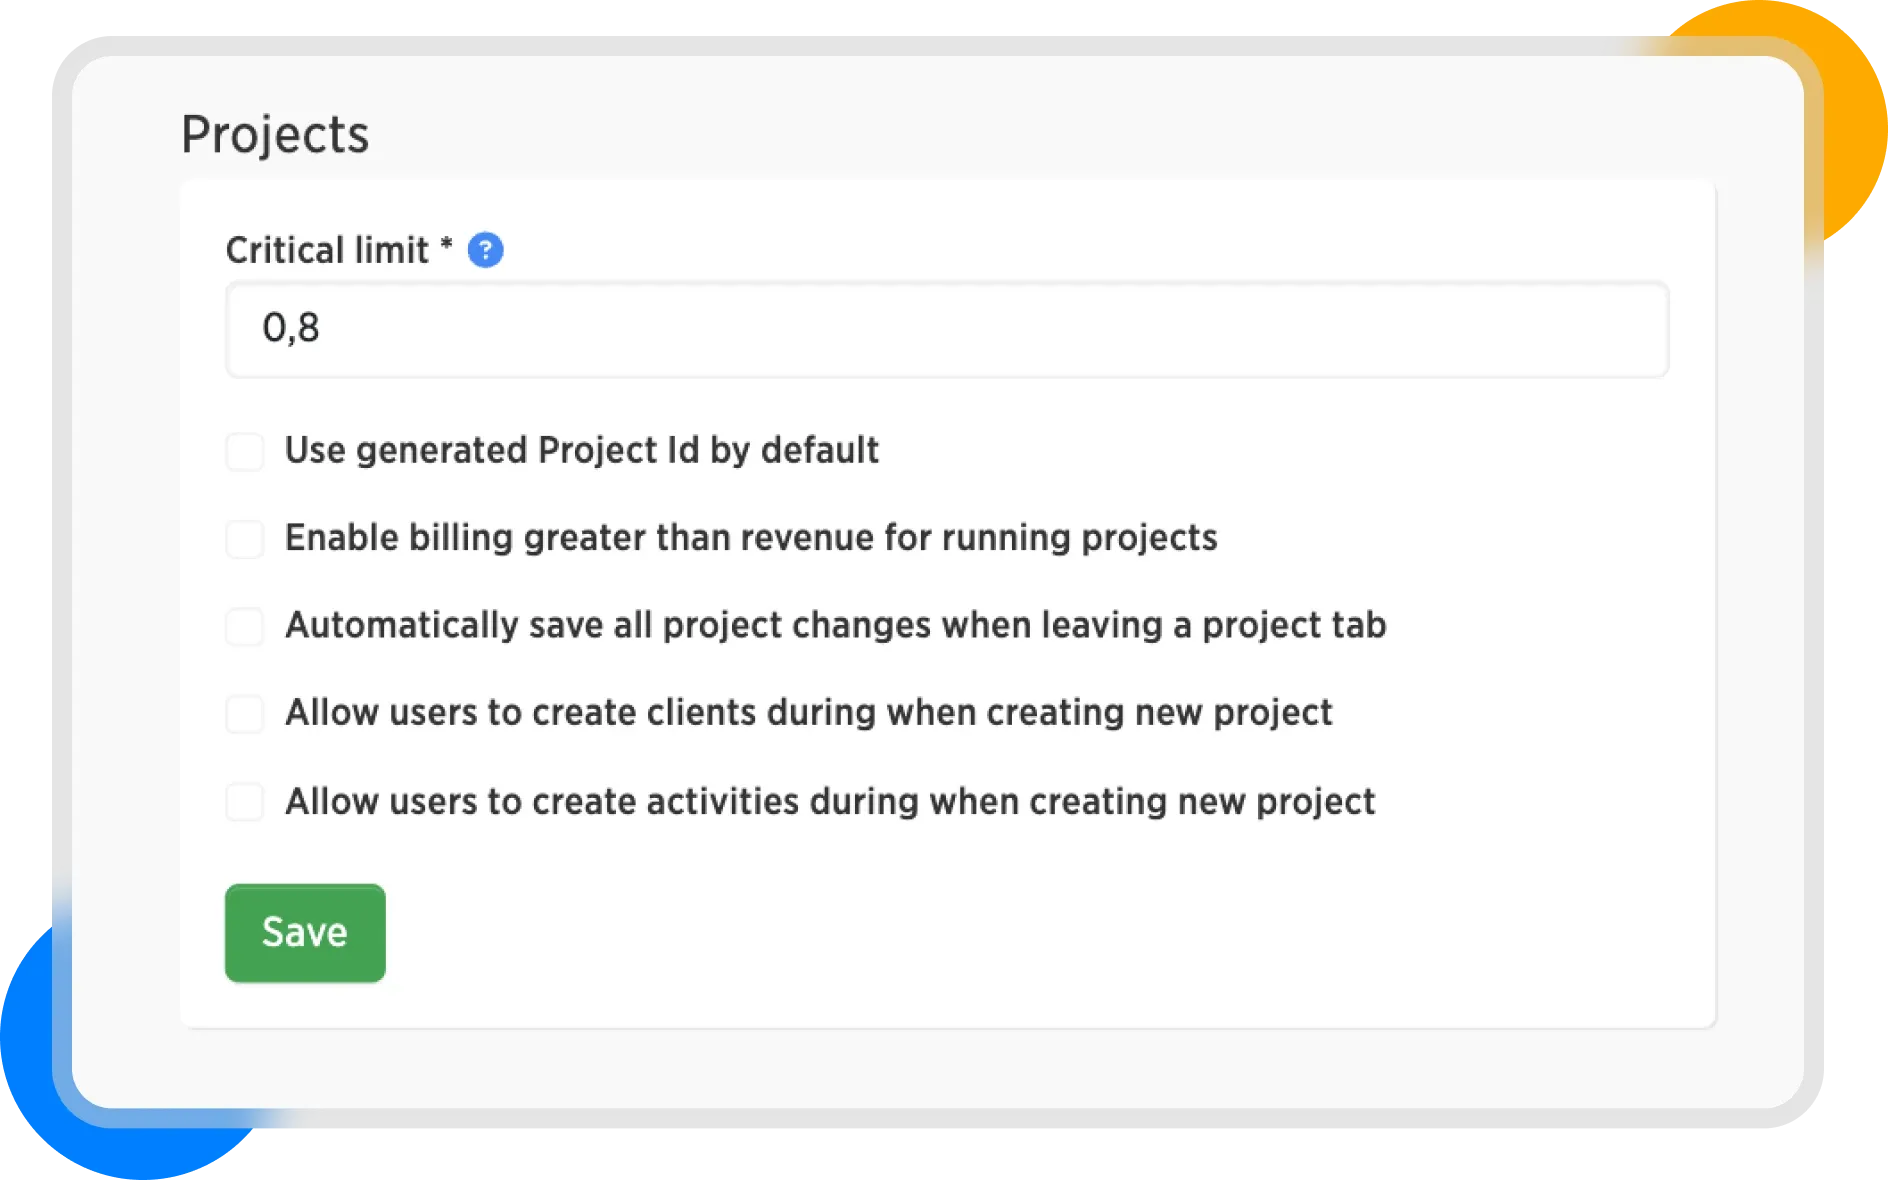This screenshot has height=1180, width=1888.
Task: Click the 'Allow users to create clients' label text
Action: point(808,713)
